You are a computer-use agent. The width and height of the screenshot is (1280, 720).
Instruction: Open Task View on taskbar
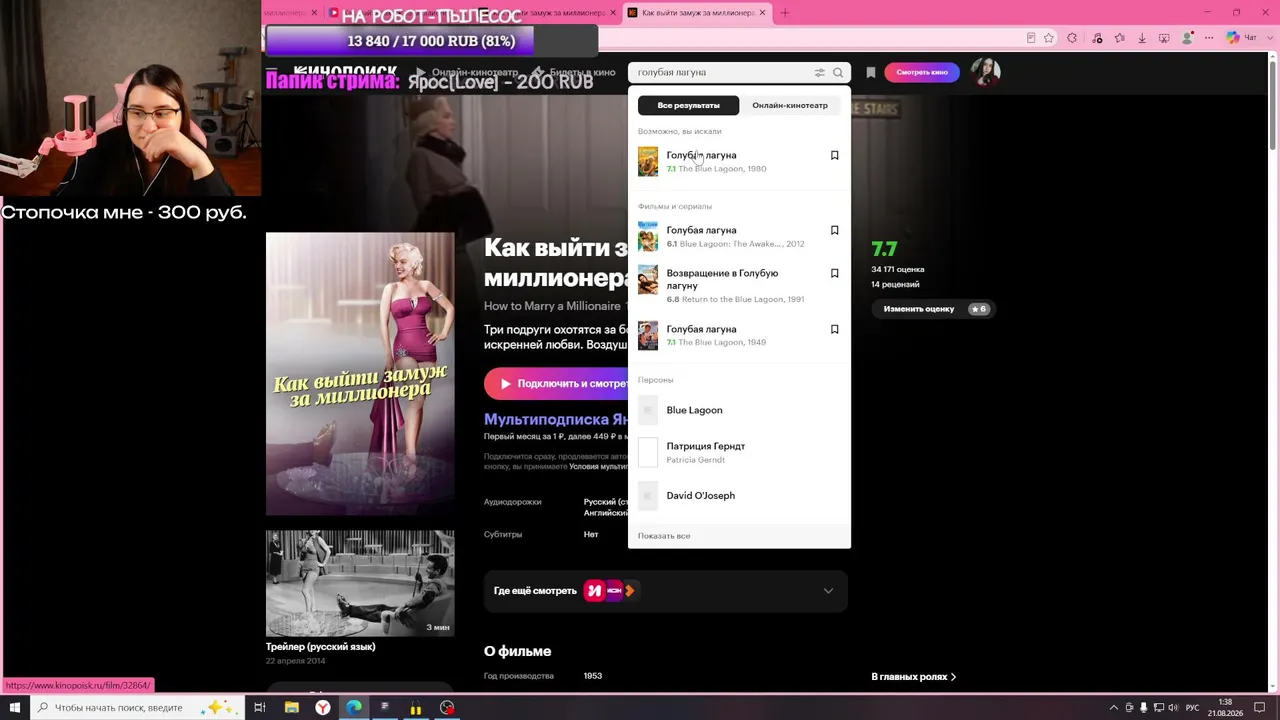click(259, 707)
